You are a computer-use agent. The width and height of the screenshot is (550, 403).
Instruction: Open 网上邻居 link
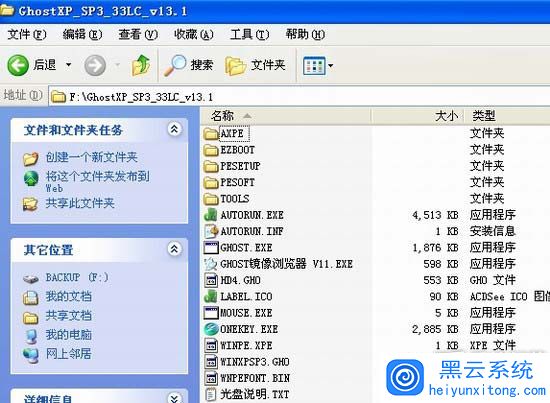pos(68,354)
